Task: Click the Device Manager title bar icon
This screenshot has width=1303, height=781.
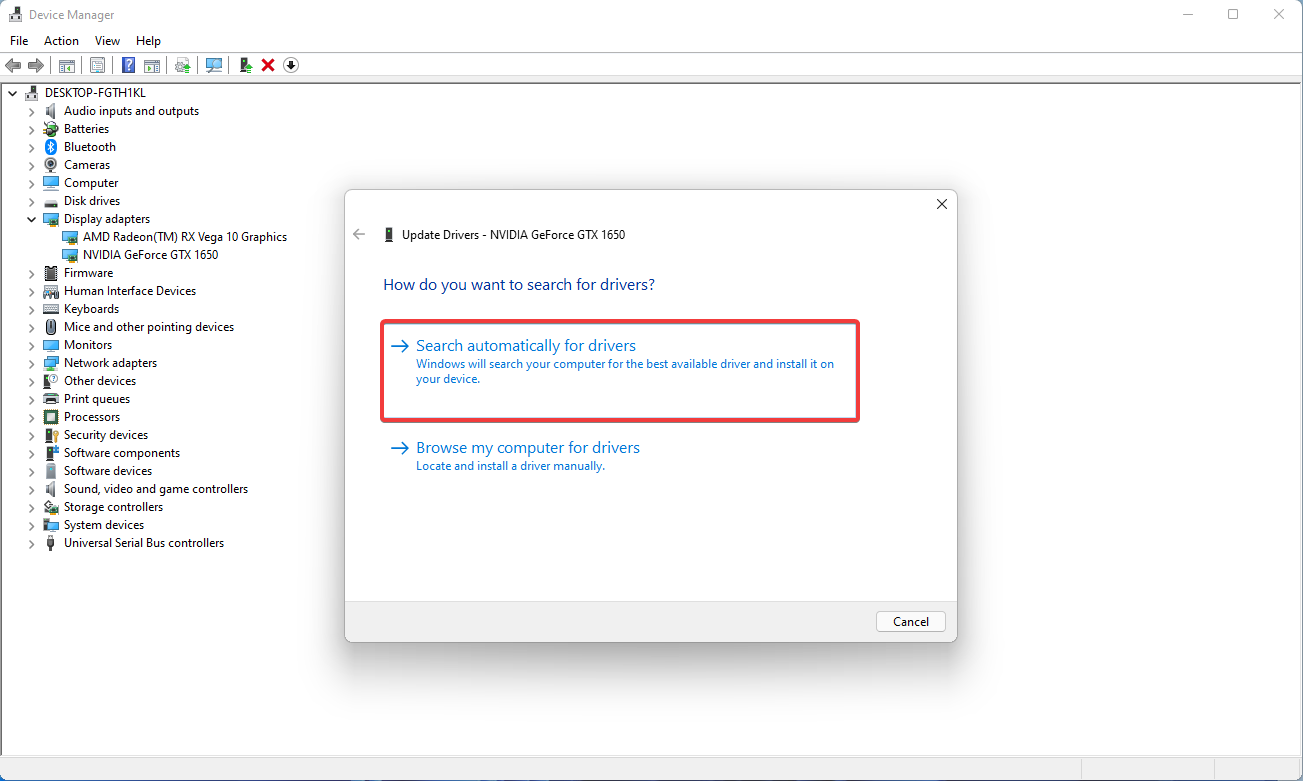Action: (16, 15)
